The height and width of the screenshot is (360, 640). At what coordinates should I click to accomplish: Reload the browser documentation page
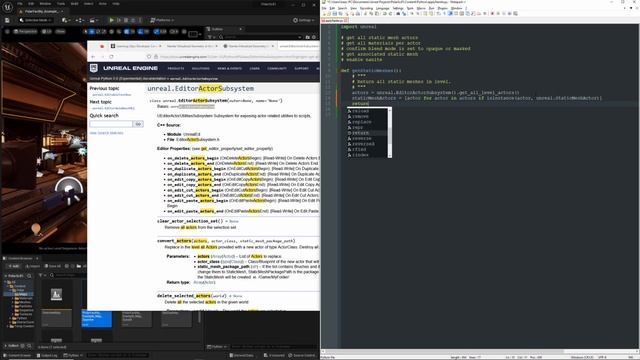point(111,57)
